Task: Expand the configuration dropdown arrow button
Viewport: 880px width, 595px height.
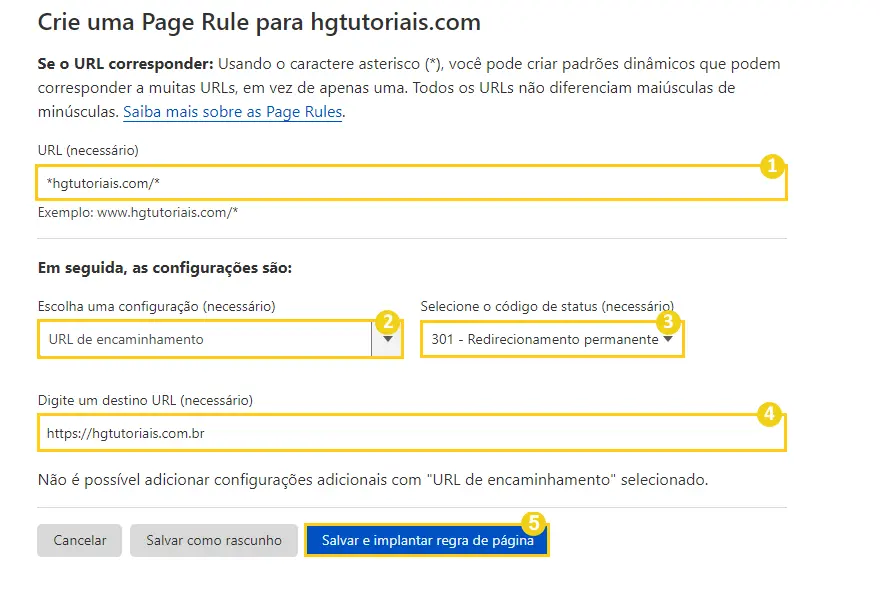Action: [x=386, y=340]
